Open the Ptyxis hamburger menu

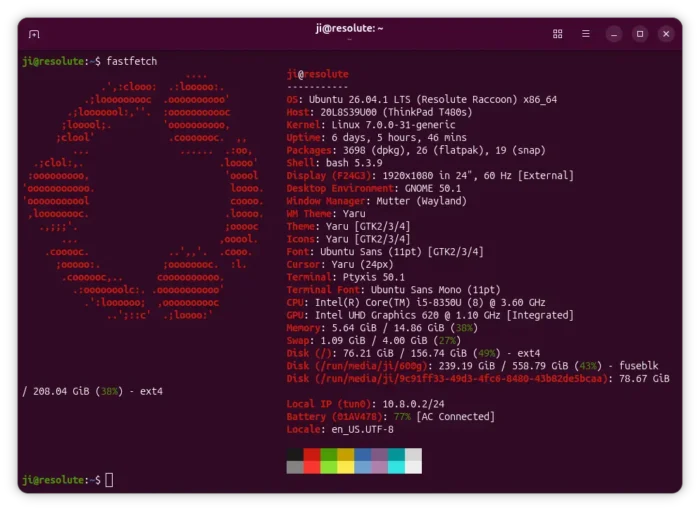[x=586, y=34]
